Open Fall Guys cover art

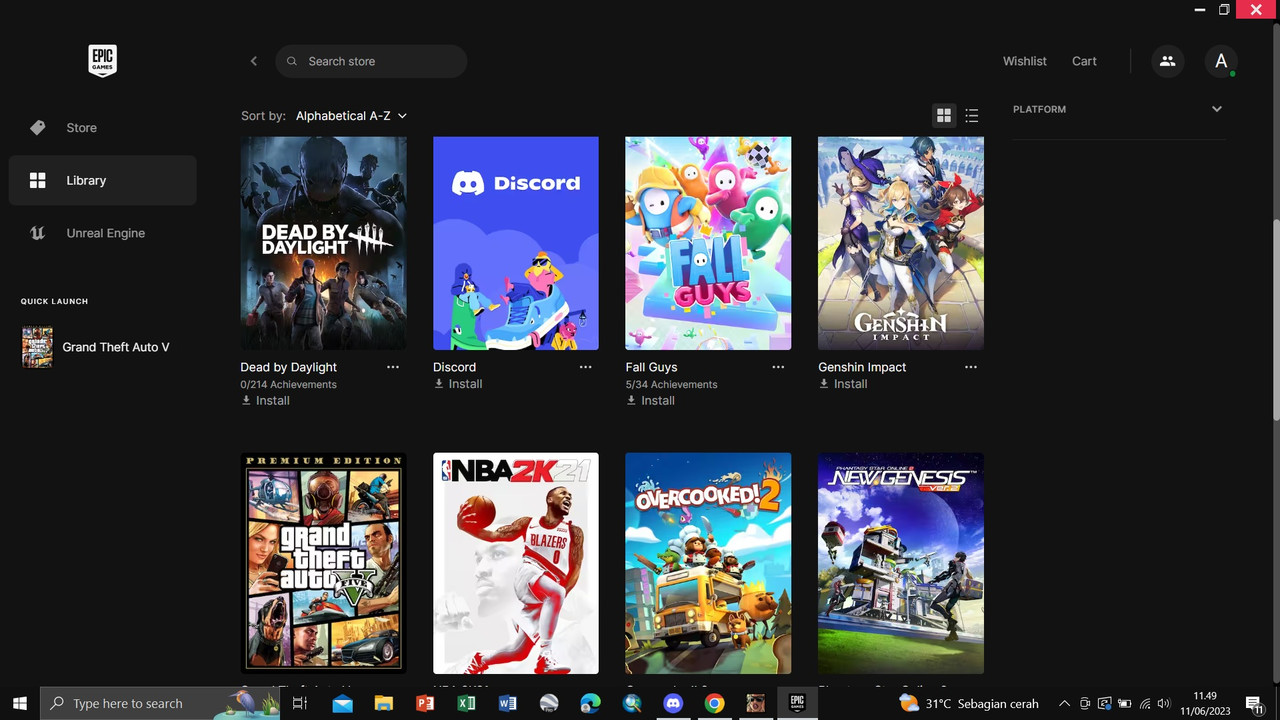pyautogui.click(x=708, y=243)
